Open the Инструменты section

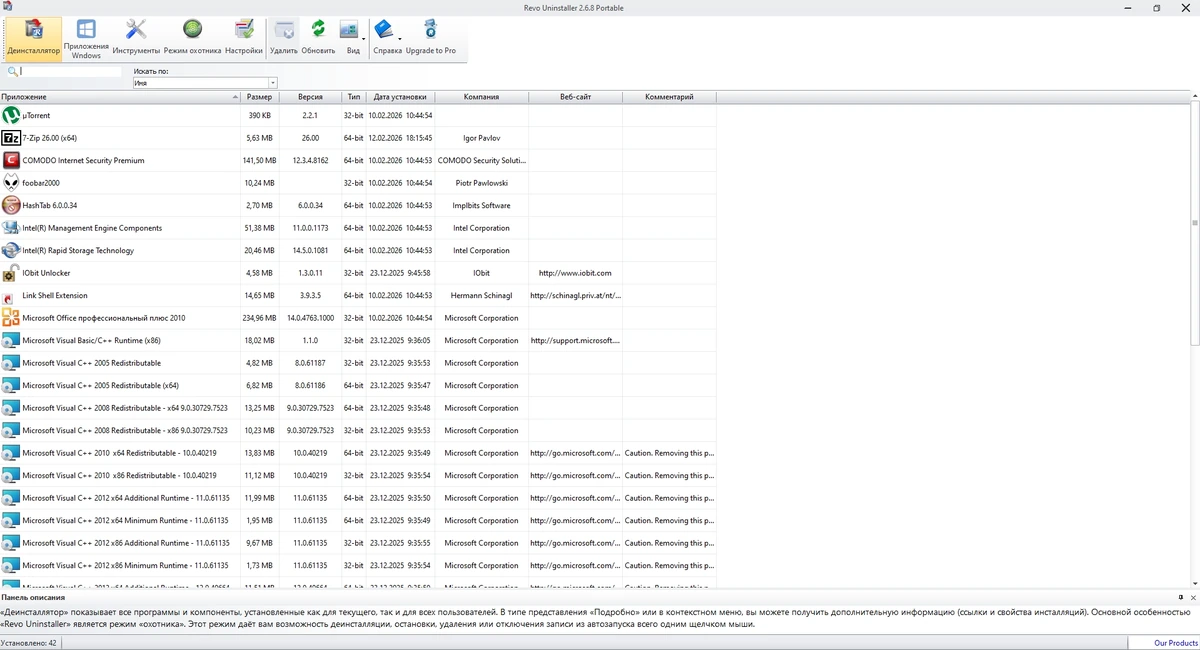[136, 38]
